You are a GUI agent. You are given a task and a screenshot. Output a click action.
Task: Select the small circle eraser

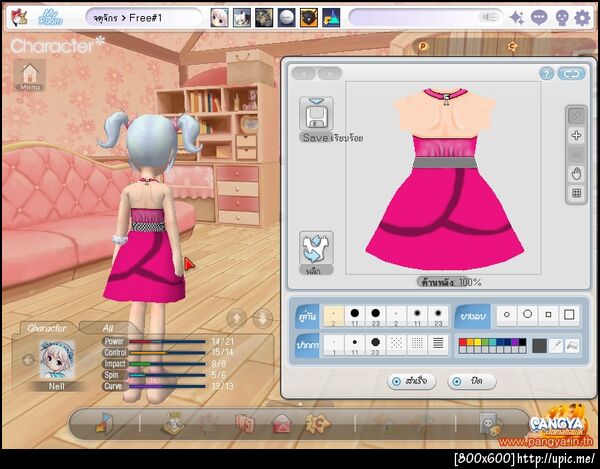click(507, 315)
